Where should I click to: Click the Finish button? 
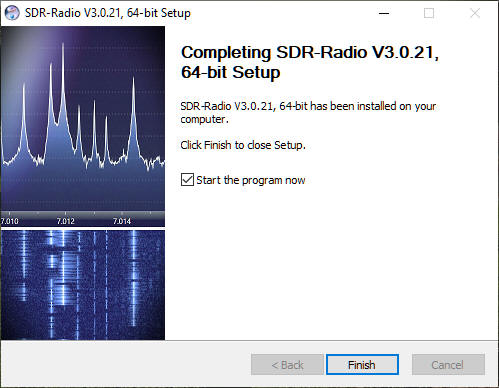pyautogui.click(x=362, y=365)
